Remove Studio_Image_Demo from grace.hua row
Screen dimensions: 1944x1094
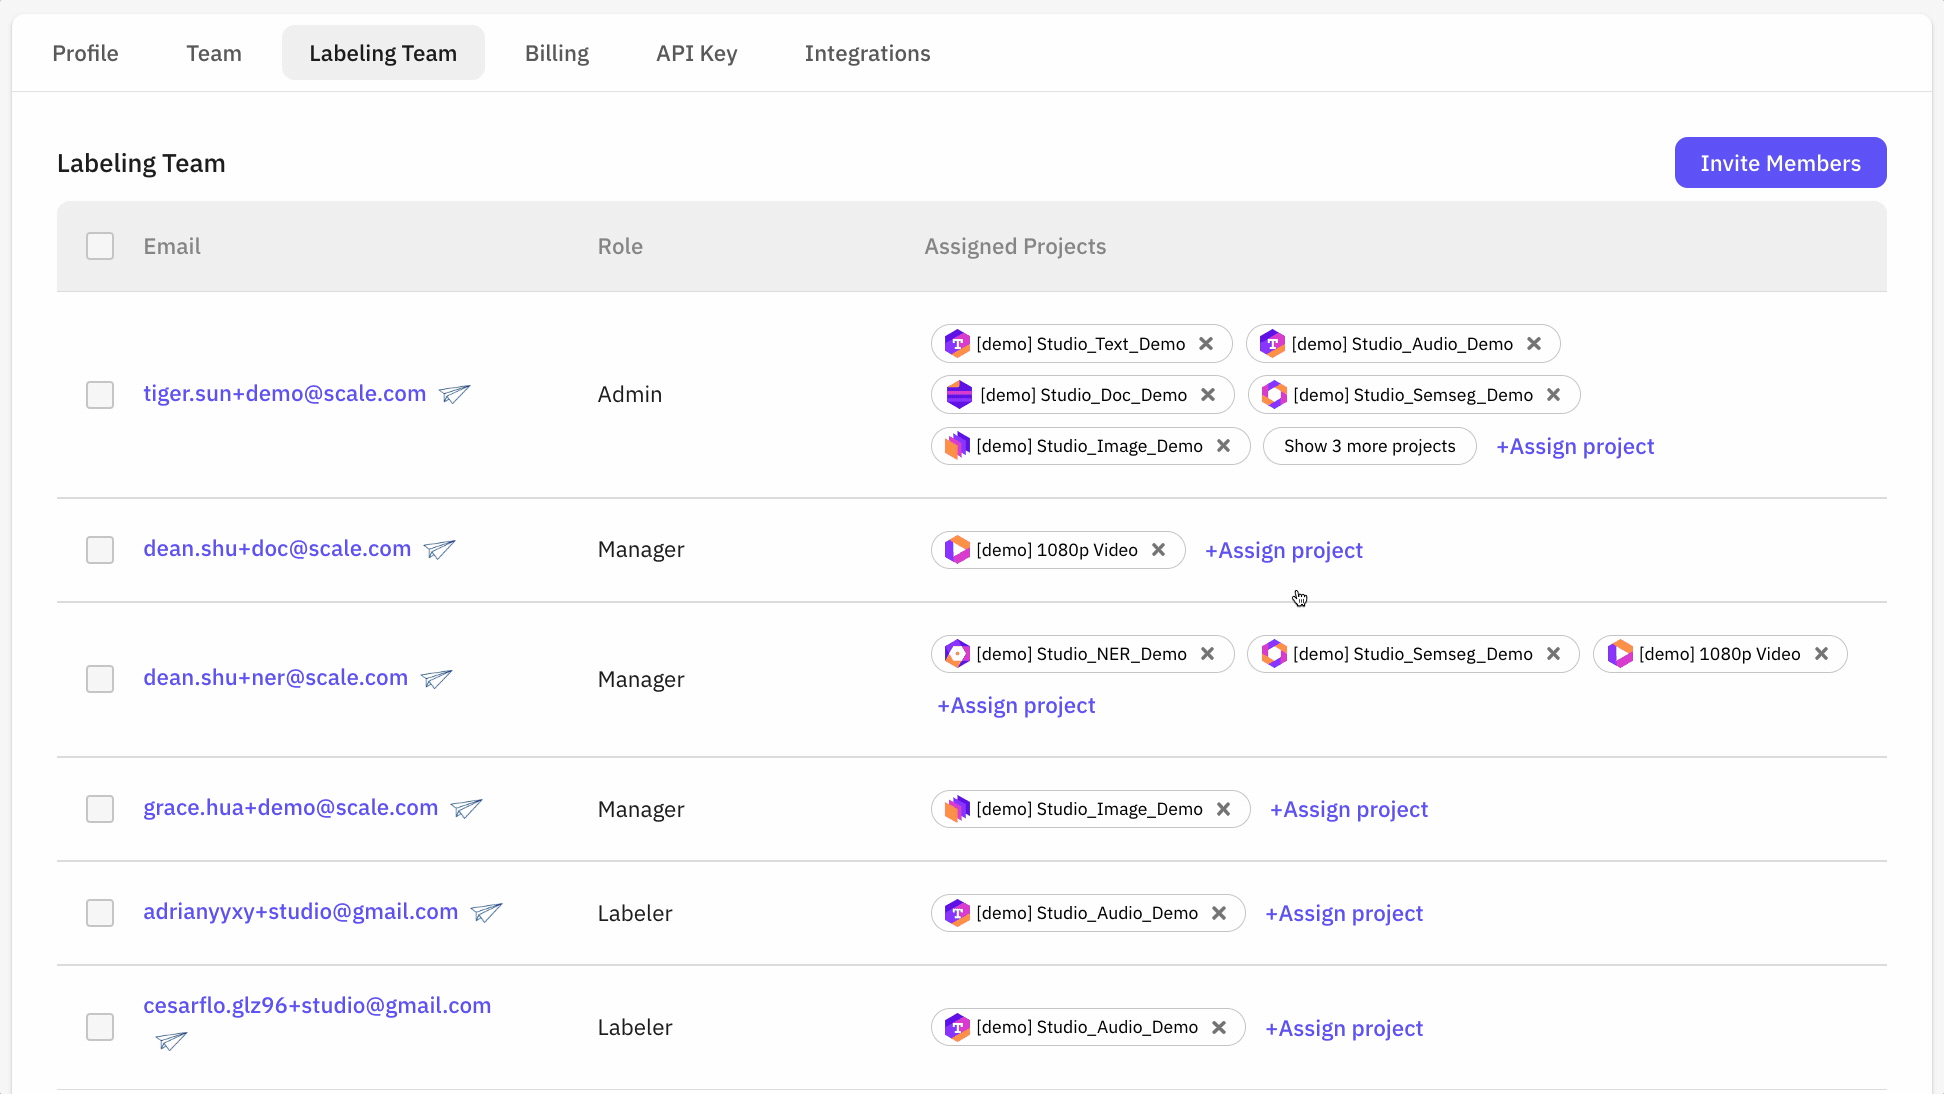click(x=1223, y=809)
